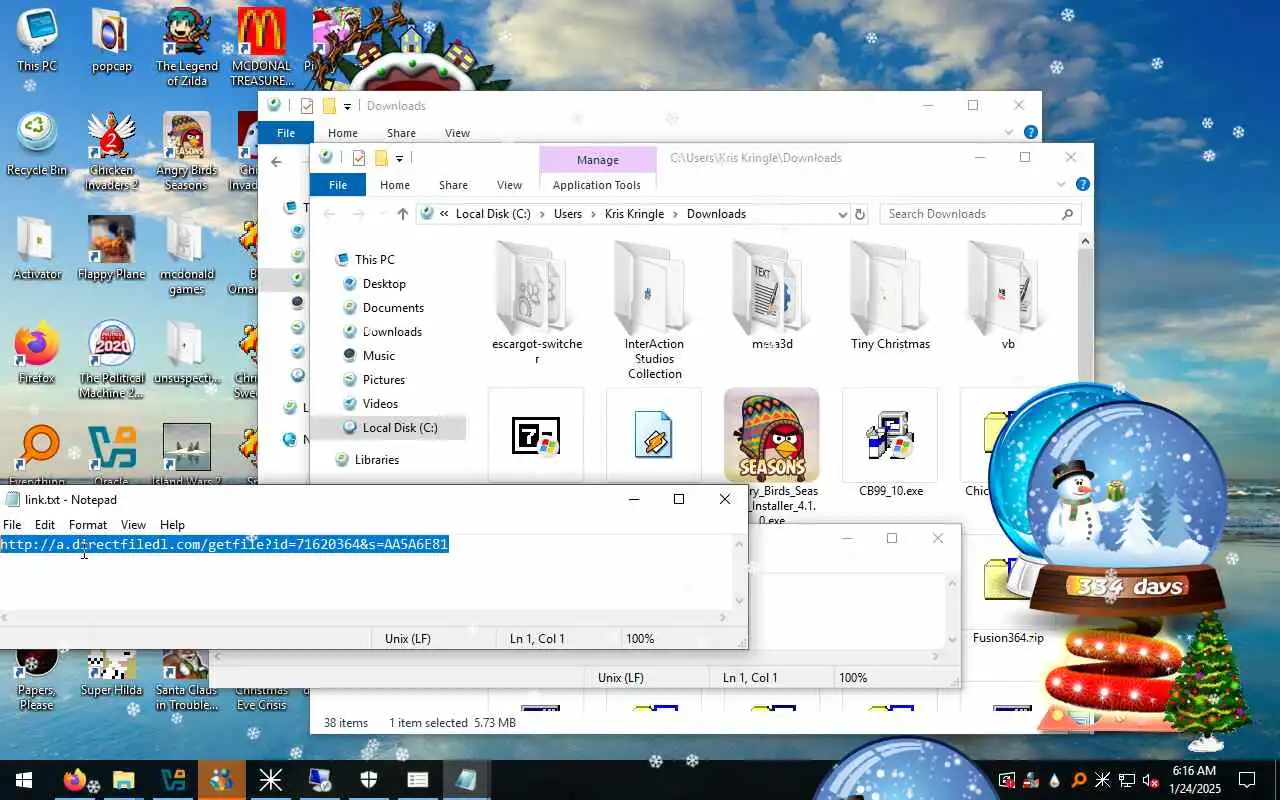This screenshot has height=800, width=1280.
Task: Open Notepad's Help menu
Action: click(x=172, y=524)
